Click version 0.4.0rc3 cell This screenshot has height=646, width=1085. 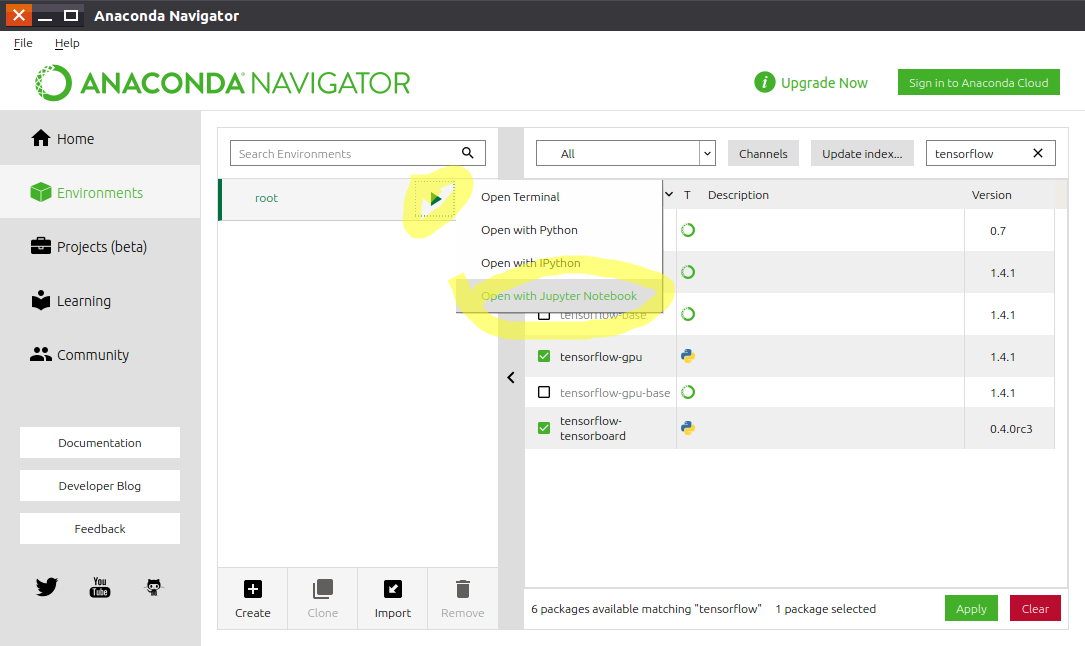click(1010, 429)
